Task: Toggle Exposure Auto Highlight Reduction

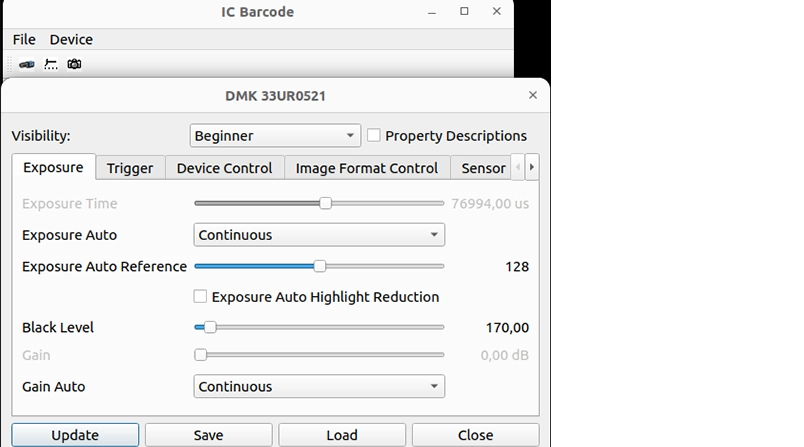Action: point(201,296)
